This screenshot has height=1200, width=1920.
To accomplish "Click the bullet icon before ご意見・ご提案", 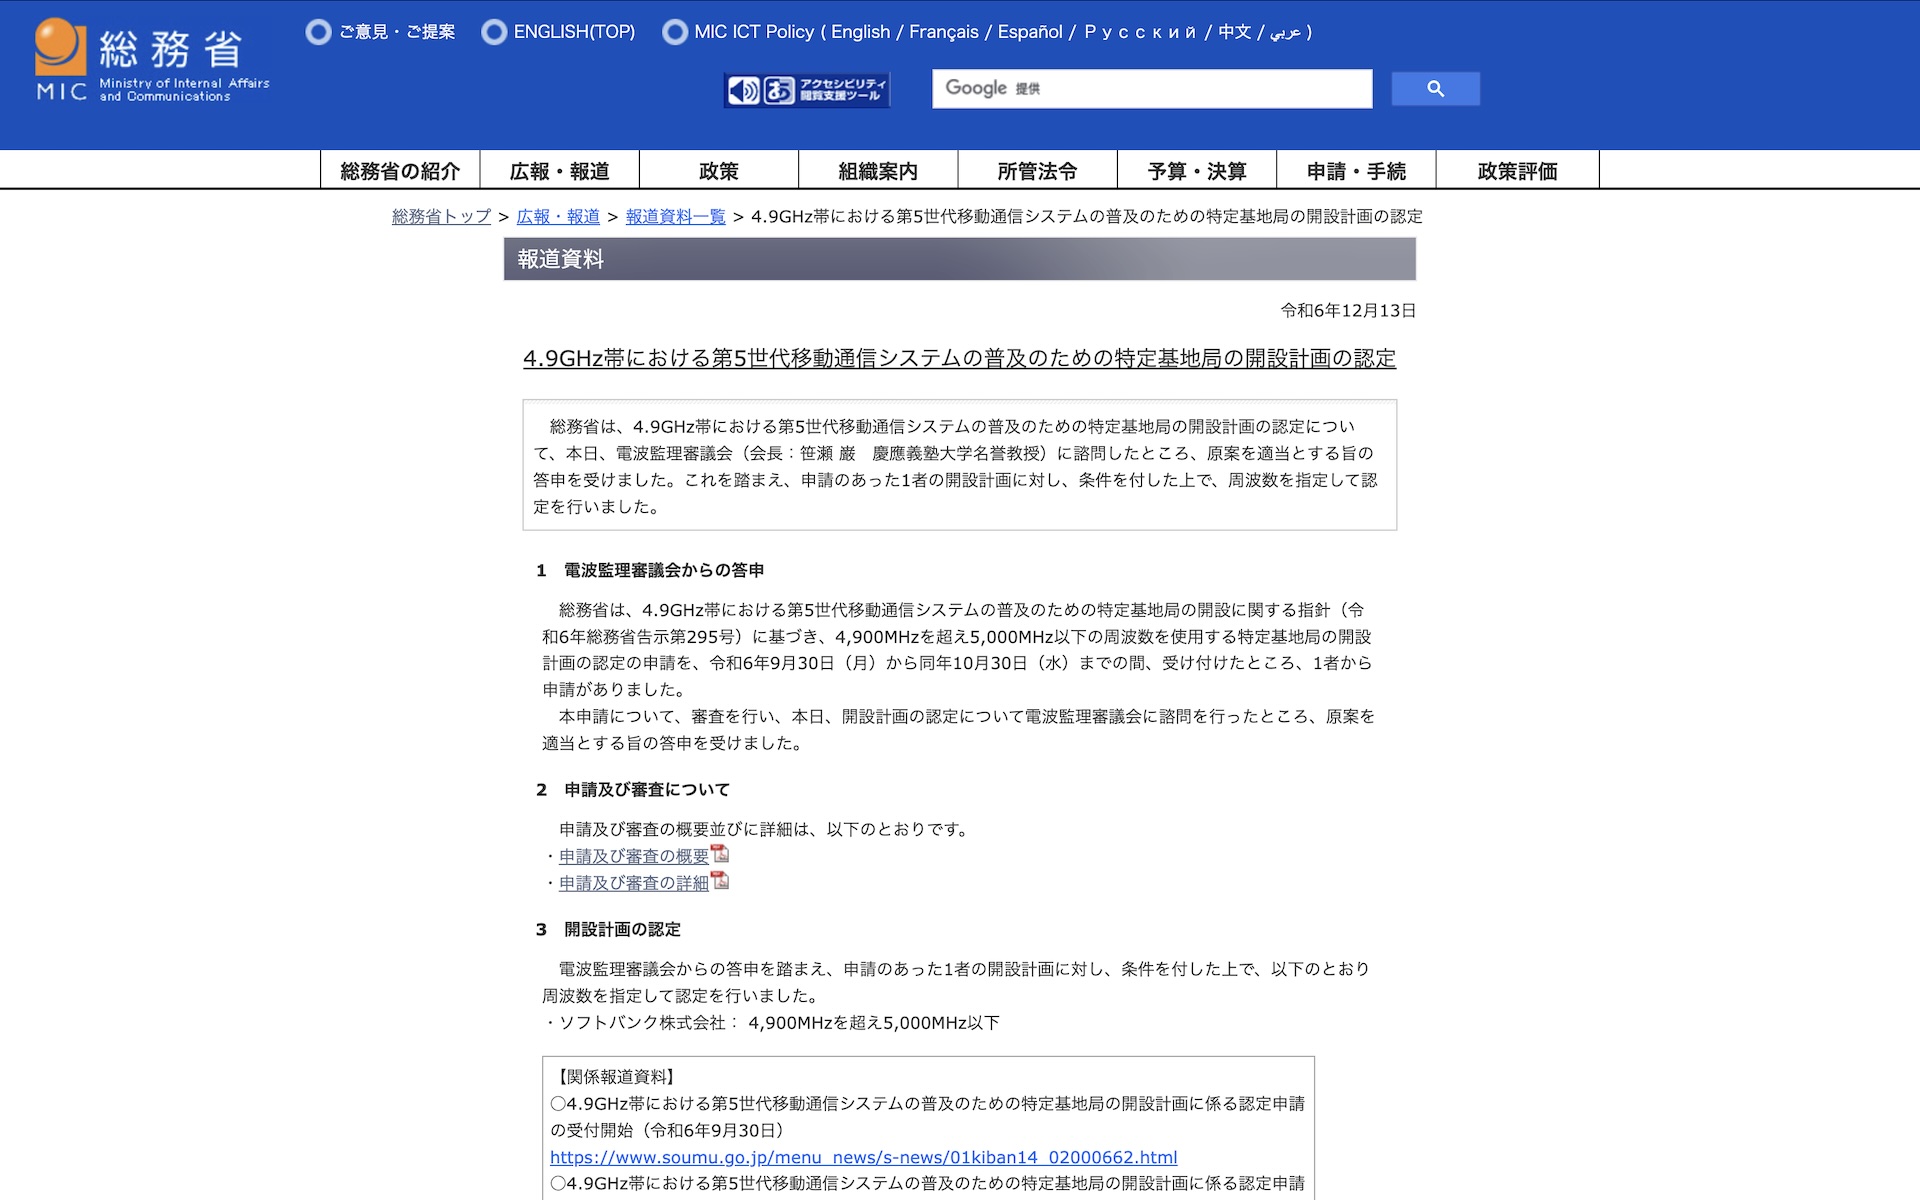I will pos(318,32).
